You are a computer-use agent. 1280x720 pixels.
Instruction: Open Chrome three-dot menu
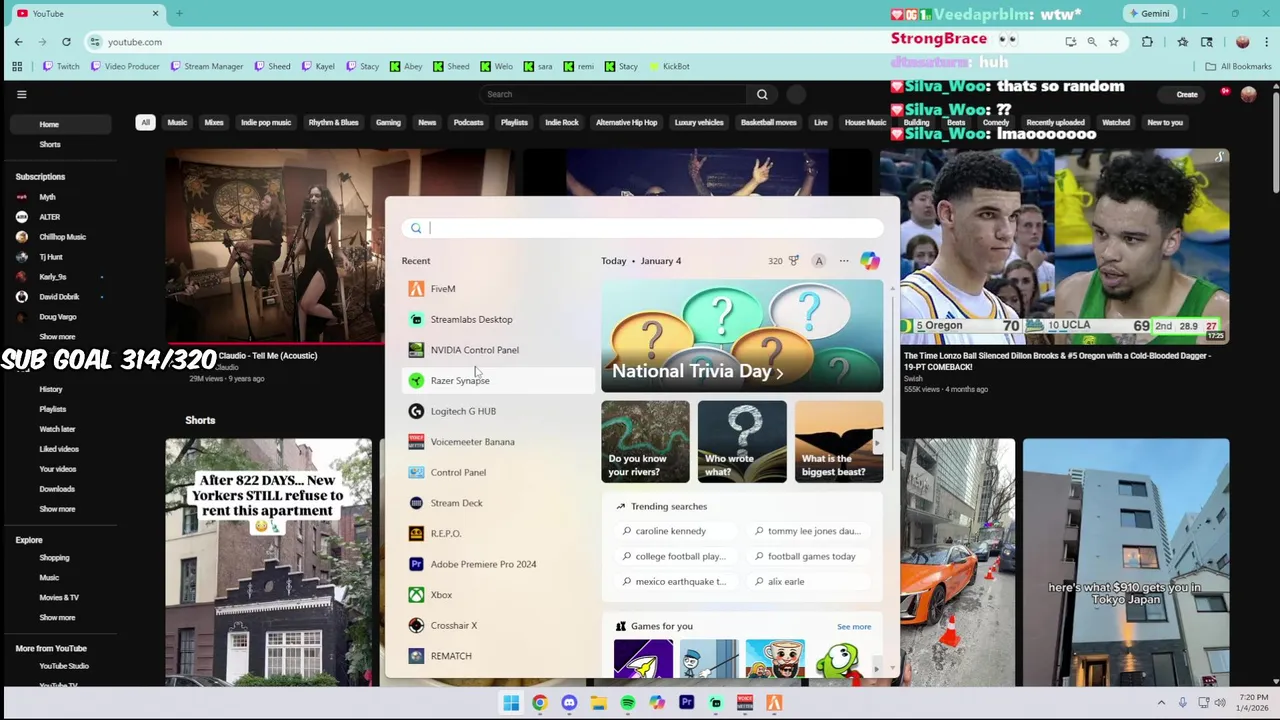pyautogui.click(x=1266, y=42)
